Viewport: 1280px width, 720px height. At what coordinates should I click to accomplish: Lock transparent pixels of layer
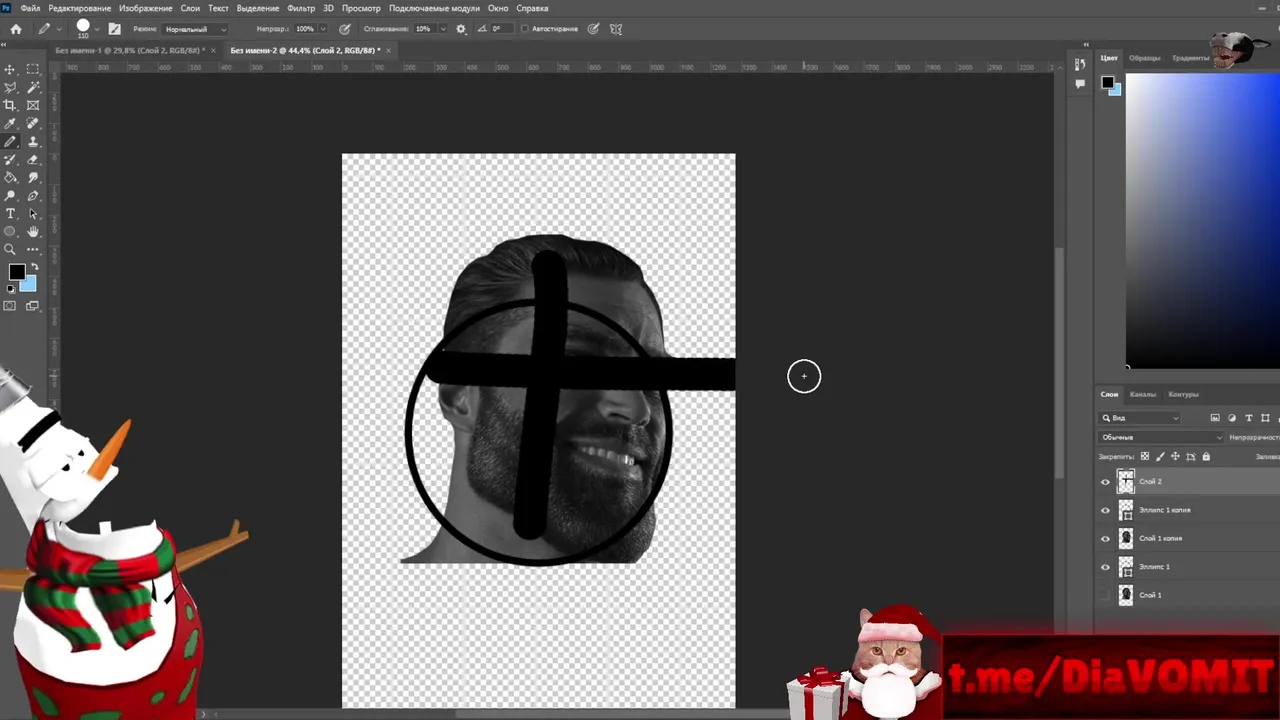click(1145, 457)
